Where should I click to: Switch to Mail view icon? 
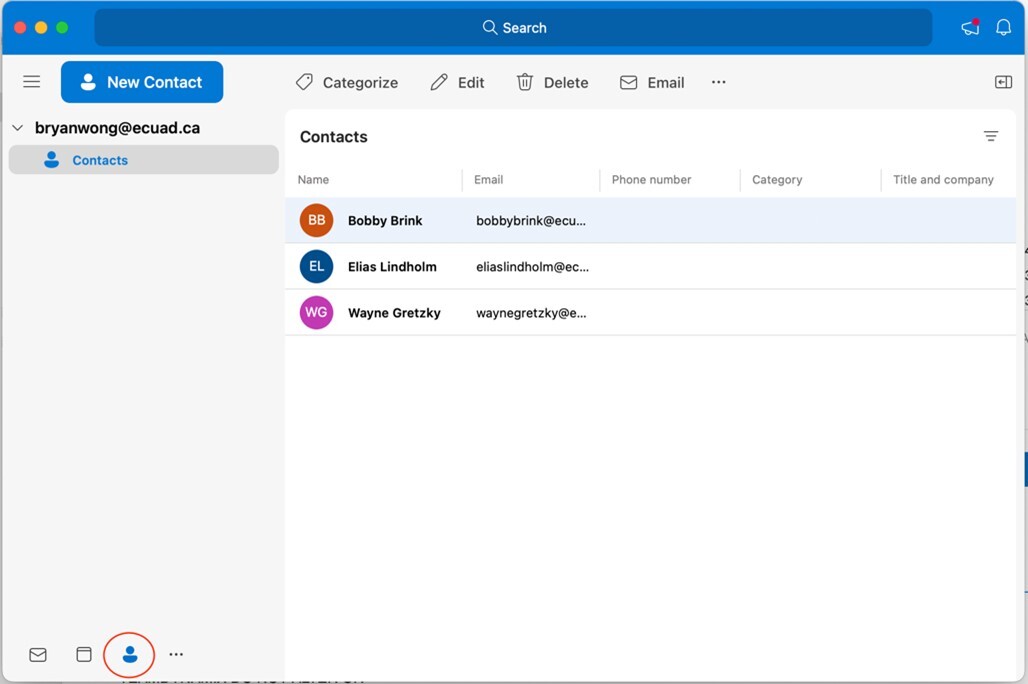[x=38, y=654]
